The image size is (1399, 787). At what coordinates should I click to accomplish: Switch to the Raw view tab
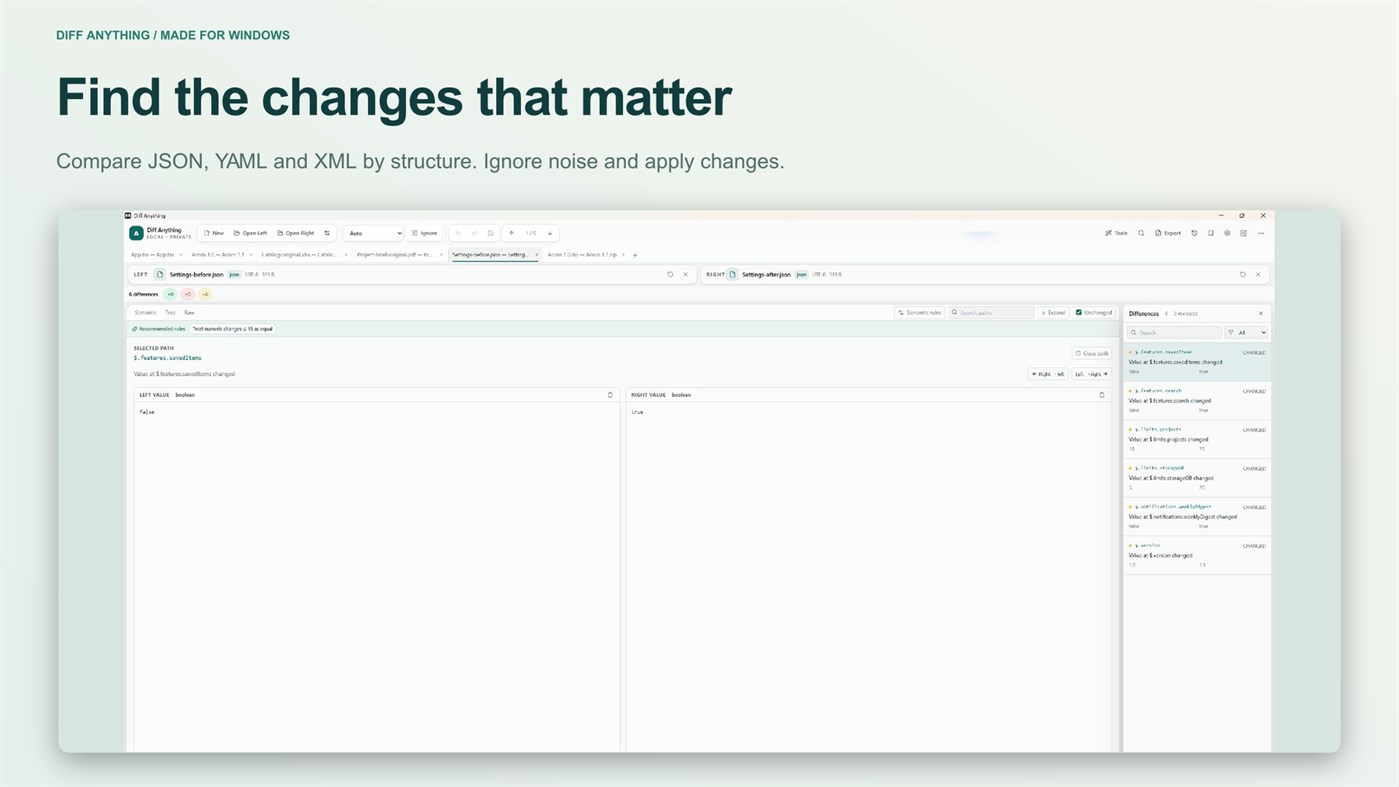pos(189,313)
